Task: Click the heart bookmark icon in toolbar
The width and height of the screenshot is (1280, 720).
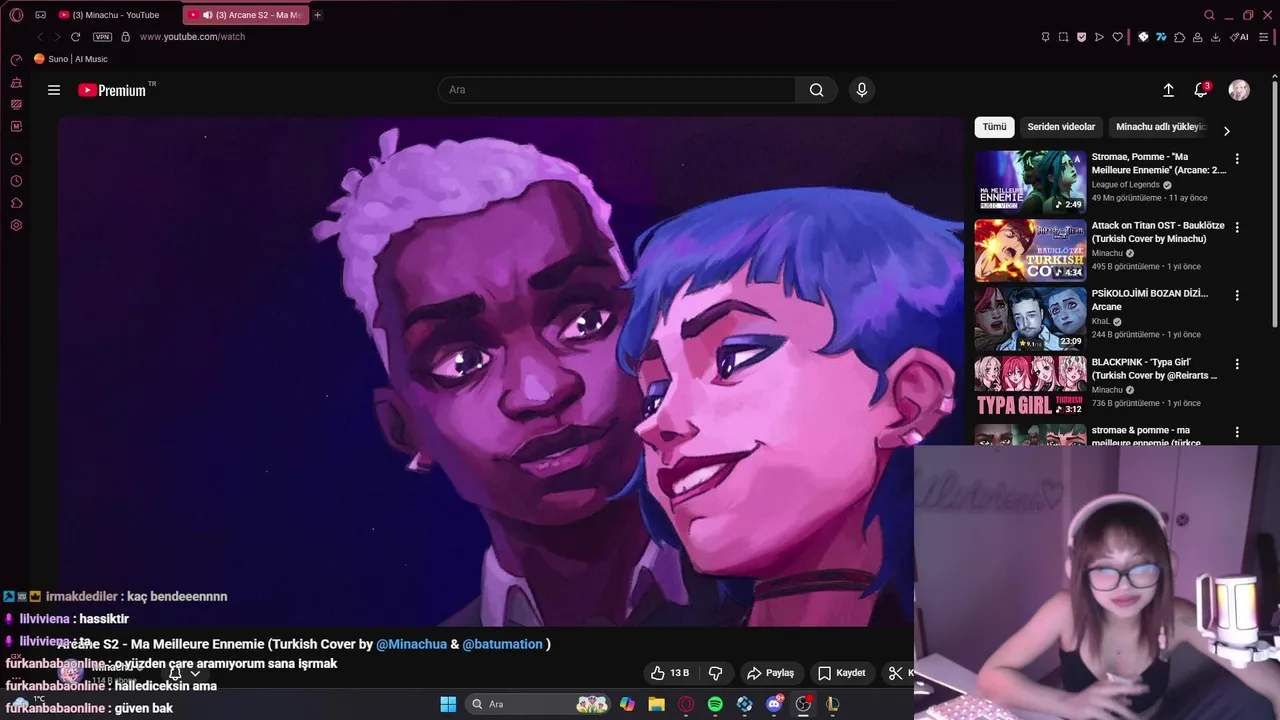Action: click(x=1118, y=37)
